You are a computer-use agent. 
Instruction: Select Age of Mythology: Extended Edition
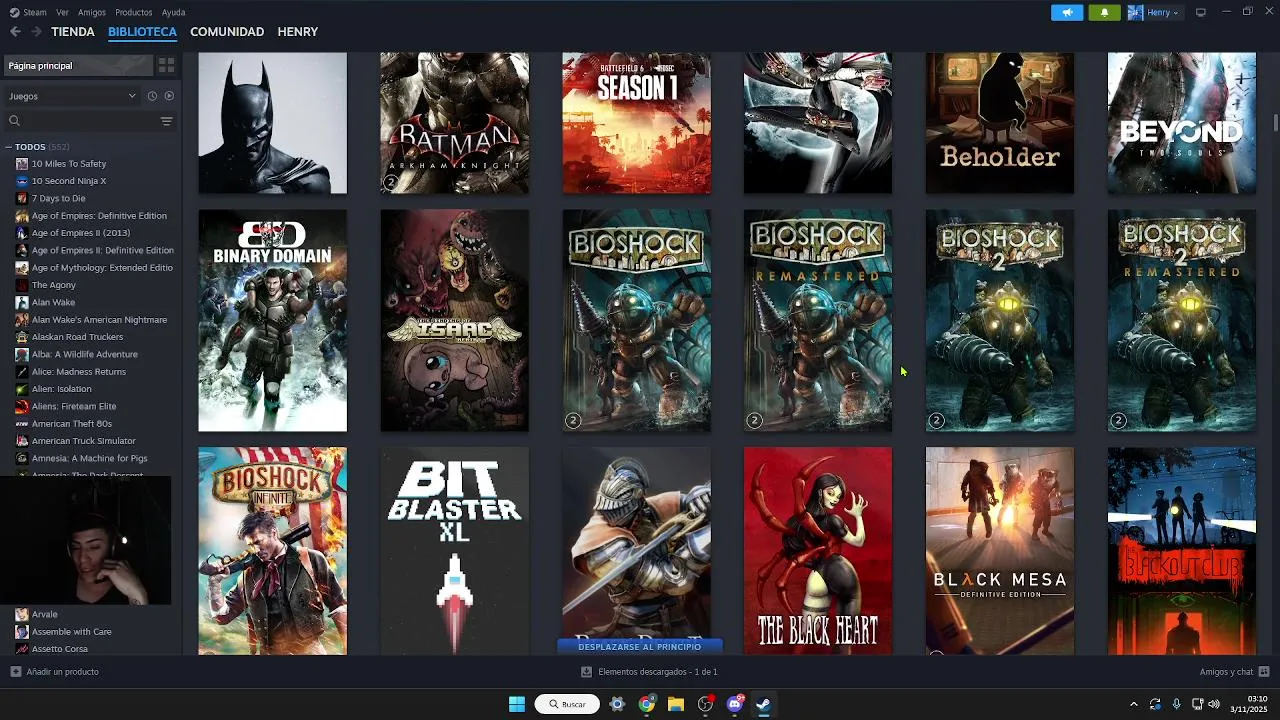(102, 268)
